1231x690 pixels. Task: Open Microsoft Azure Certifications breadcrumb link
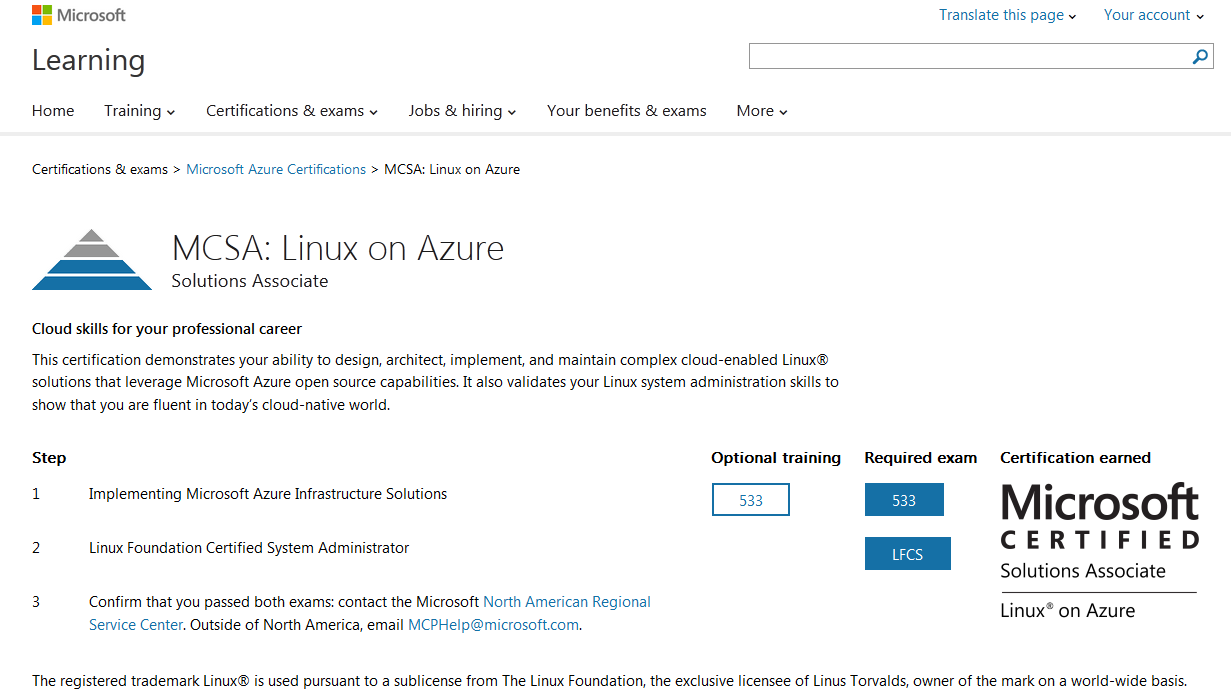pos(276,170)
